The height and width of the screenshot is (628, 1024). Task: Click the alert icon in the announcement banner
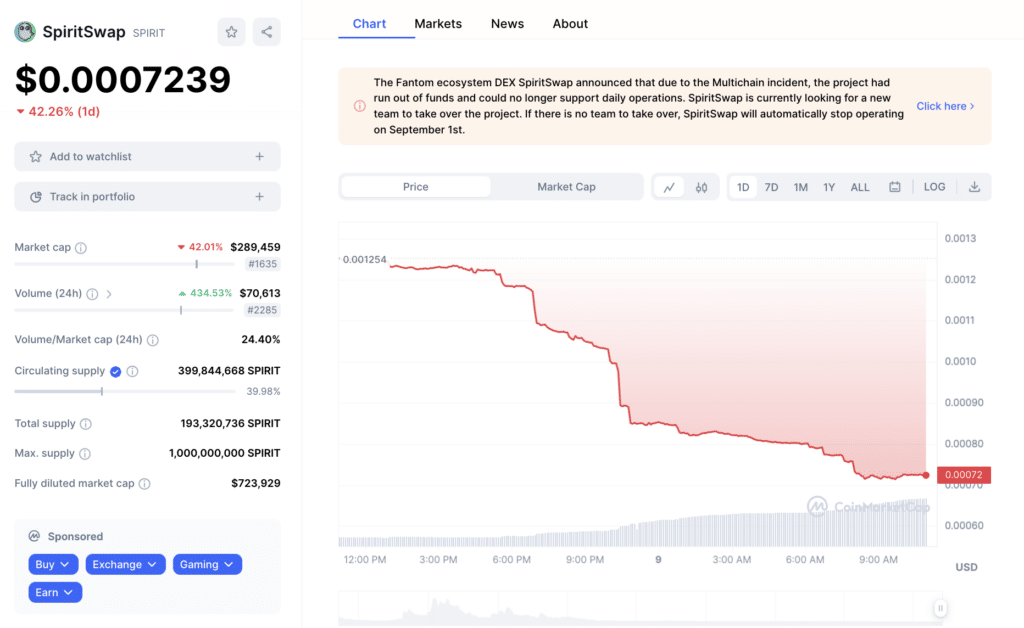360,106
